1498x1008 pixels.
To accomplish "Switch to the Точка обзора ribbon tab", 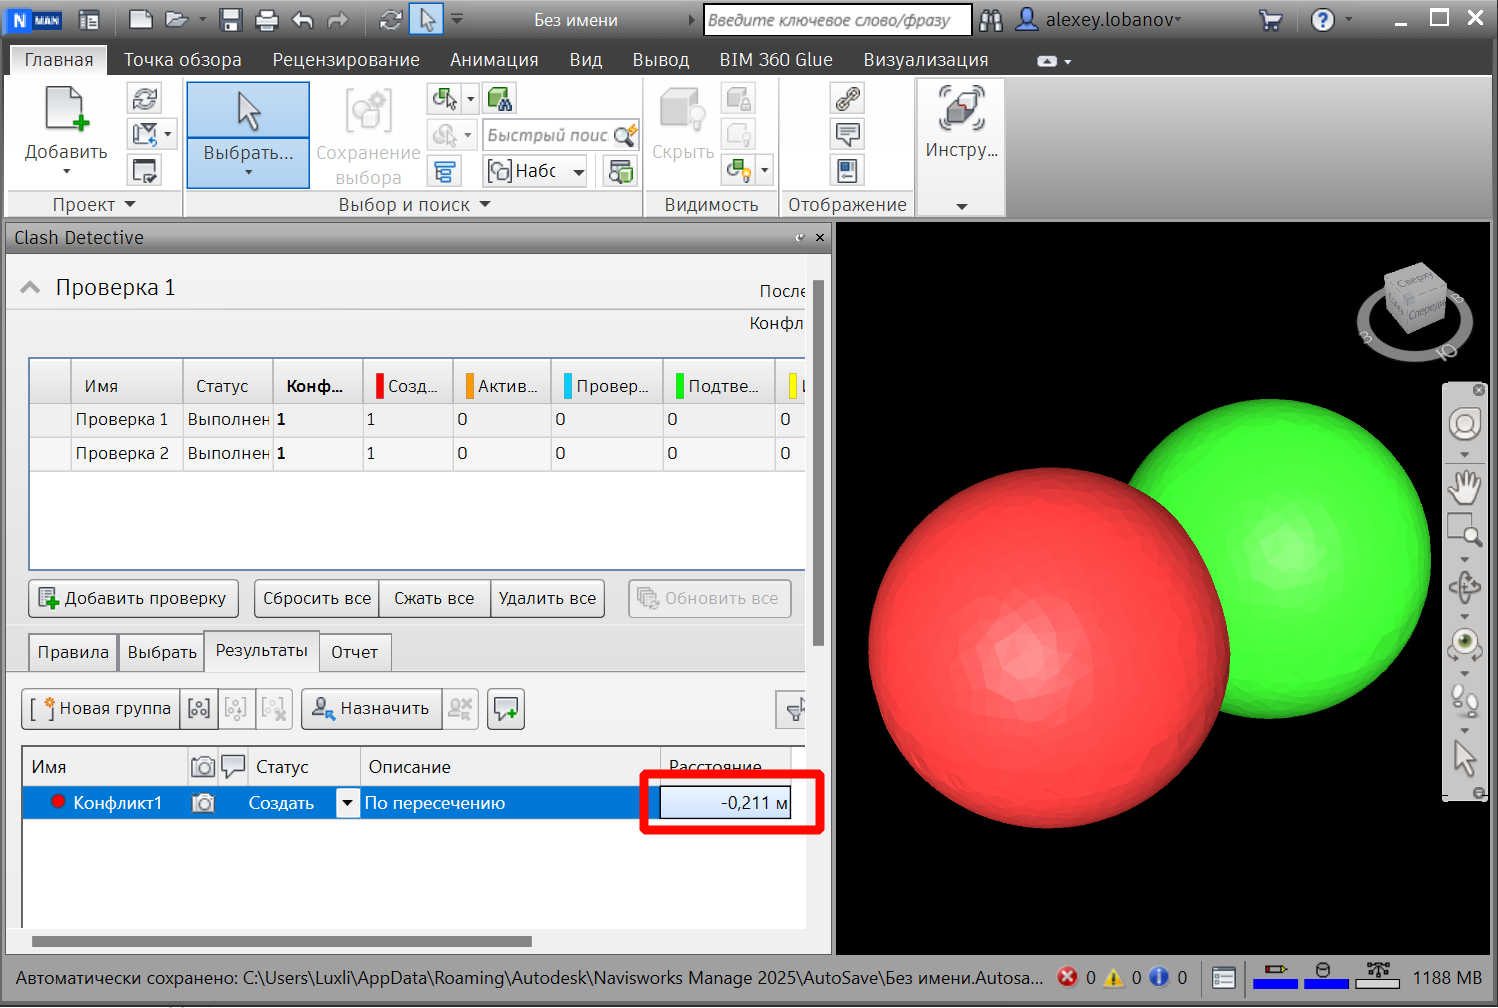I will pyautogui.click(x=183, y=60).
